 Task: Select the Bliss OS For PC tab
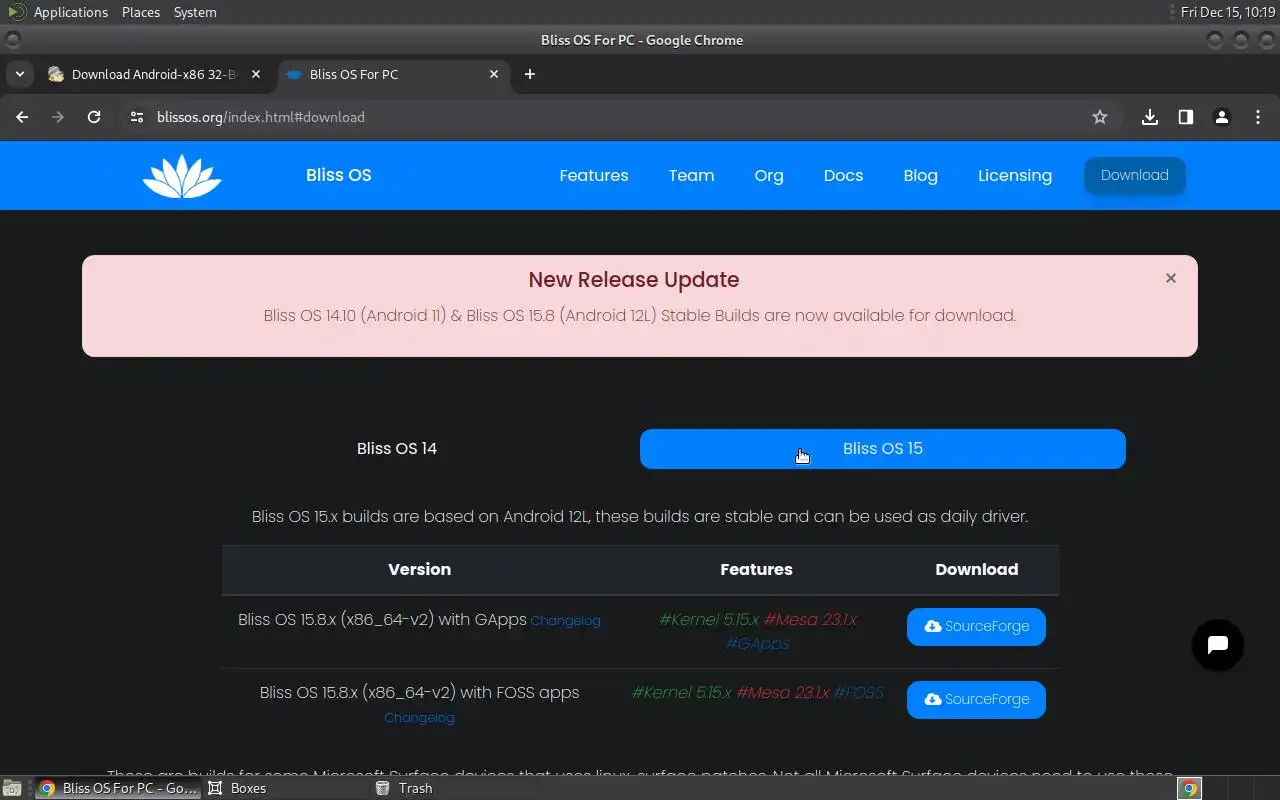point(392,74)
